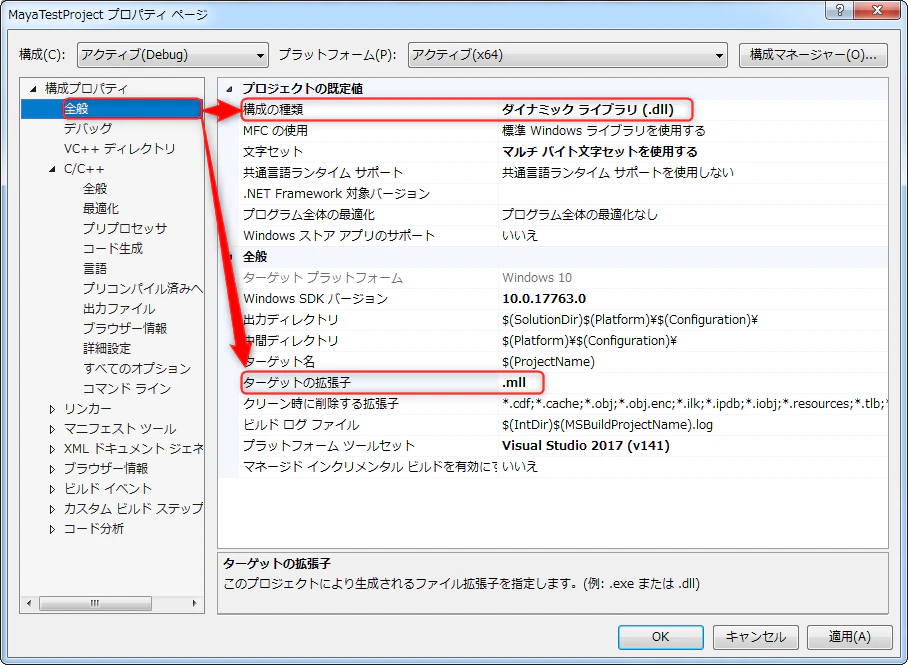
Task: Select プリコンパイル済みヘッダー tree item
Action: (142, 288)
